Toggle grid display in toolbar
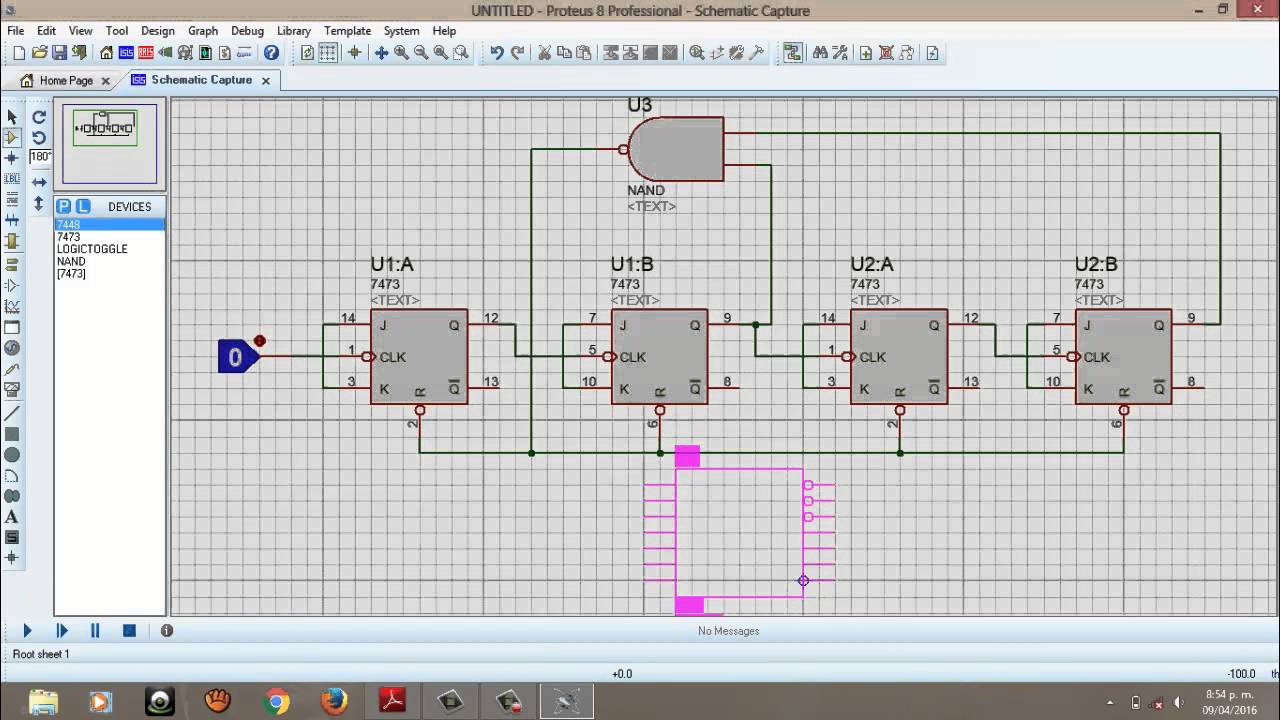The height and width of the screenshot is (720, 1280). tap(327, 53)
